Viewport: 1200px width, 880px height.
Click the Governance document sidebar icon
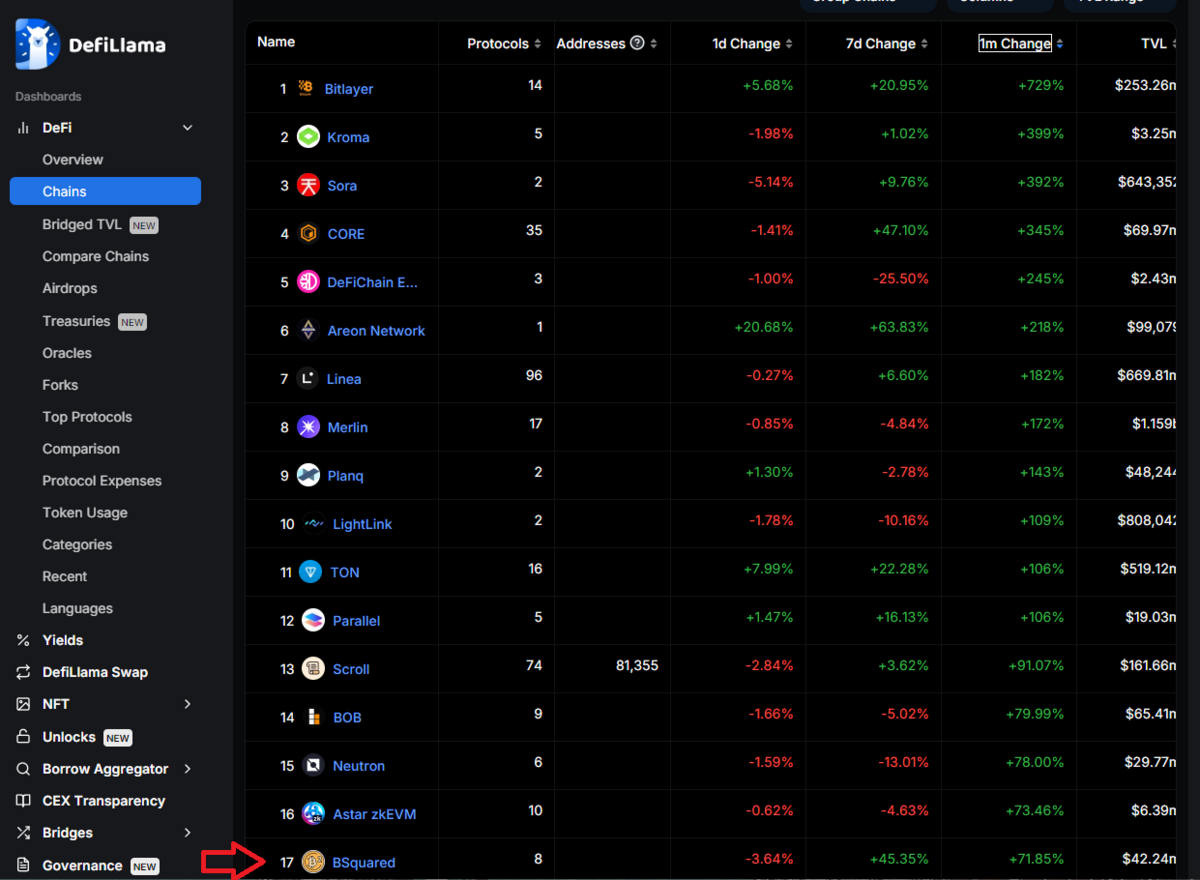(23, 865)
